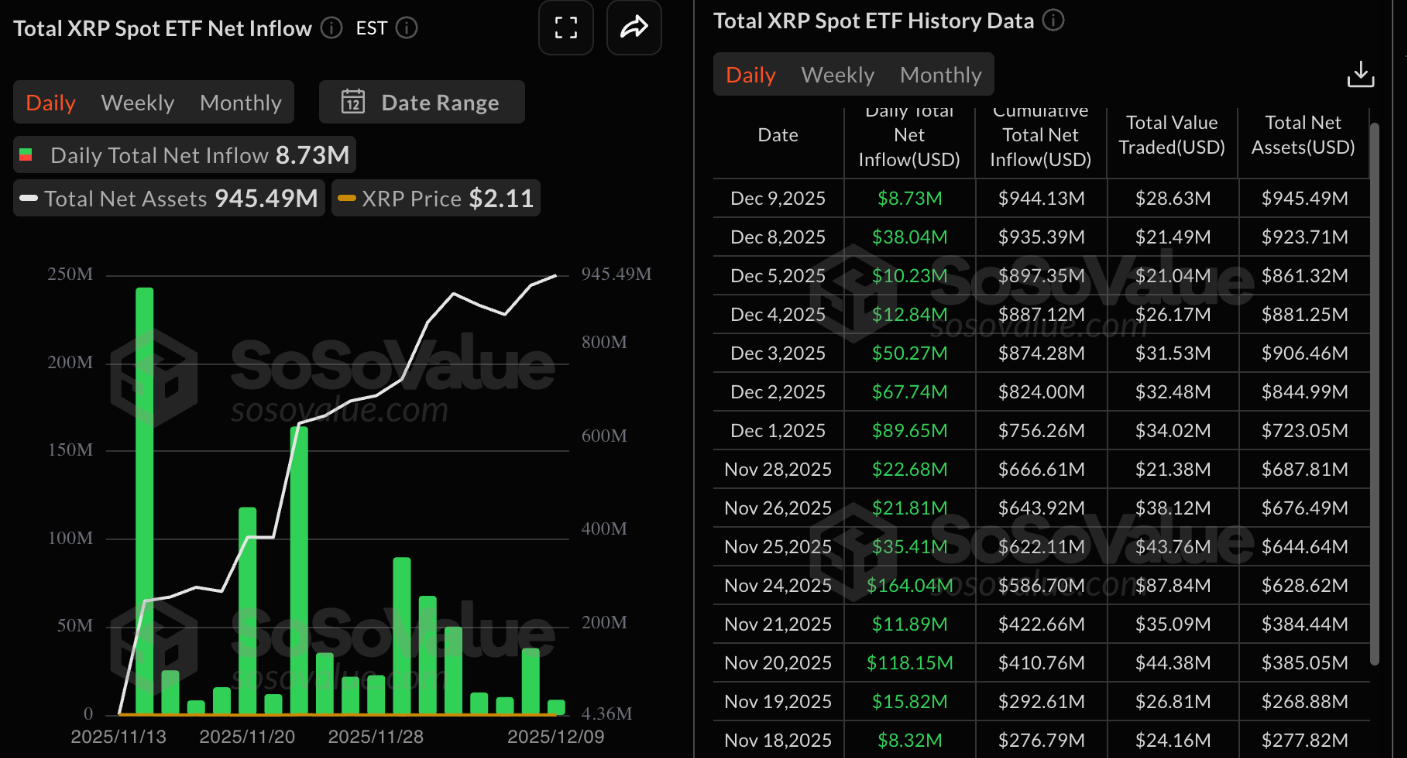Select the Dec 9,2025 table row
The height and width of the screenshot is (758, 1407).
[x=778, y=197]
